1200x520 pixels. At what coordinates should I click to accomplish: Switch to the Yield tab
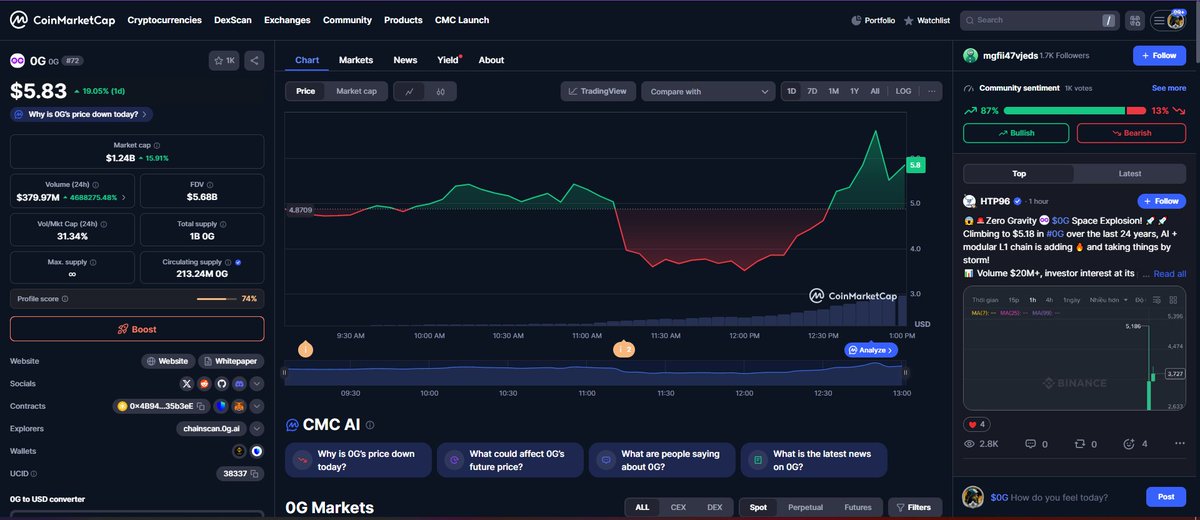(x=448, y=60)
